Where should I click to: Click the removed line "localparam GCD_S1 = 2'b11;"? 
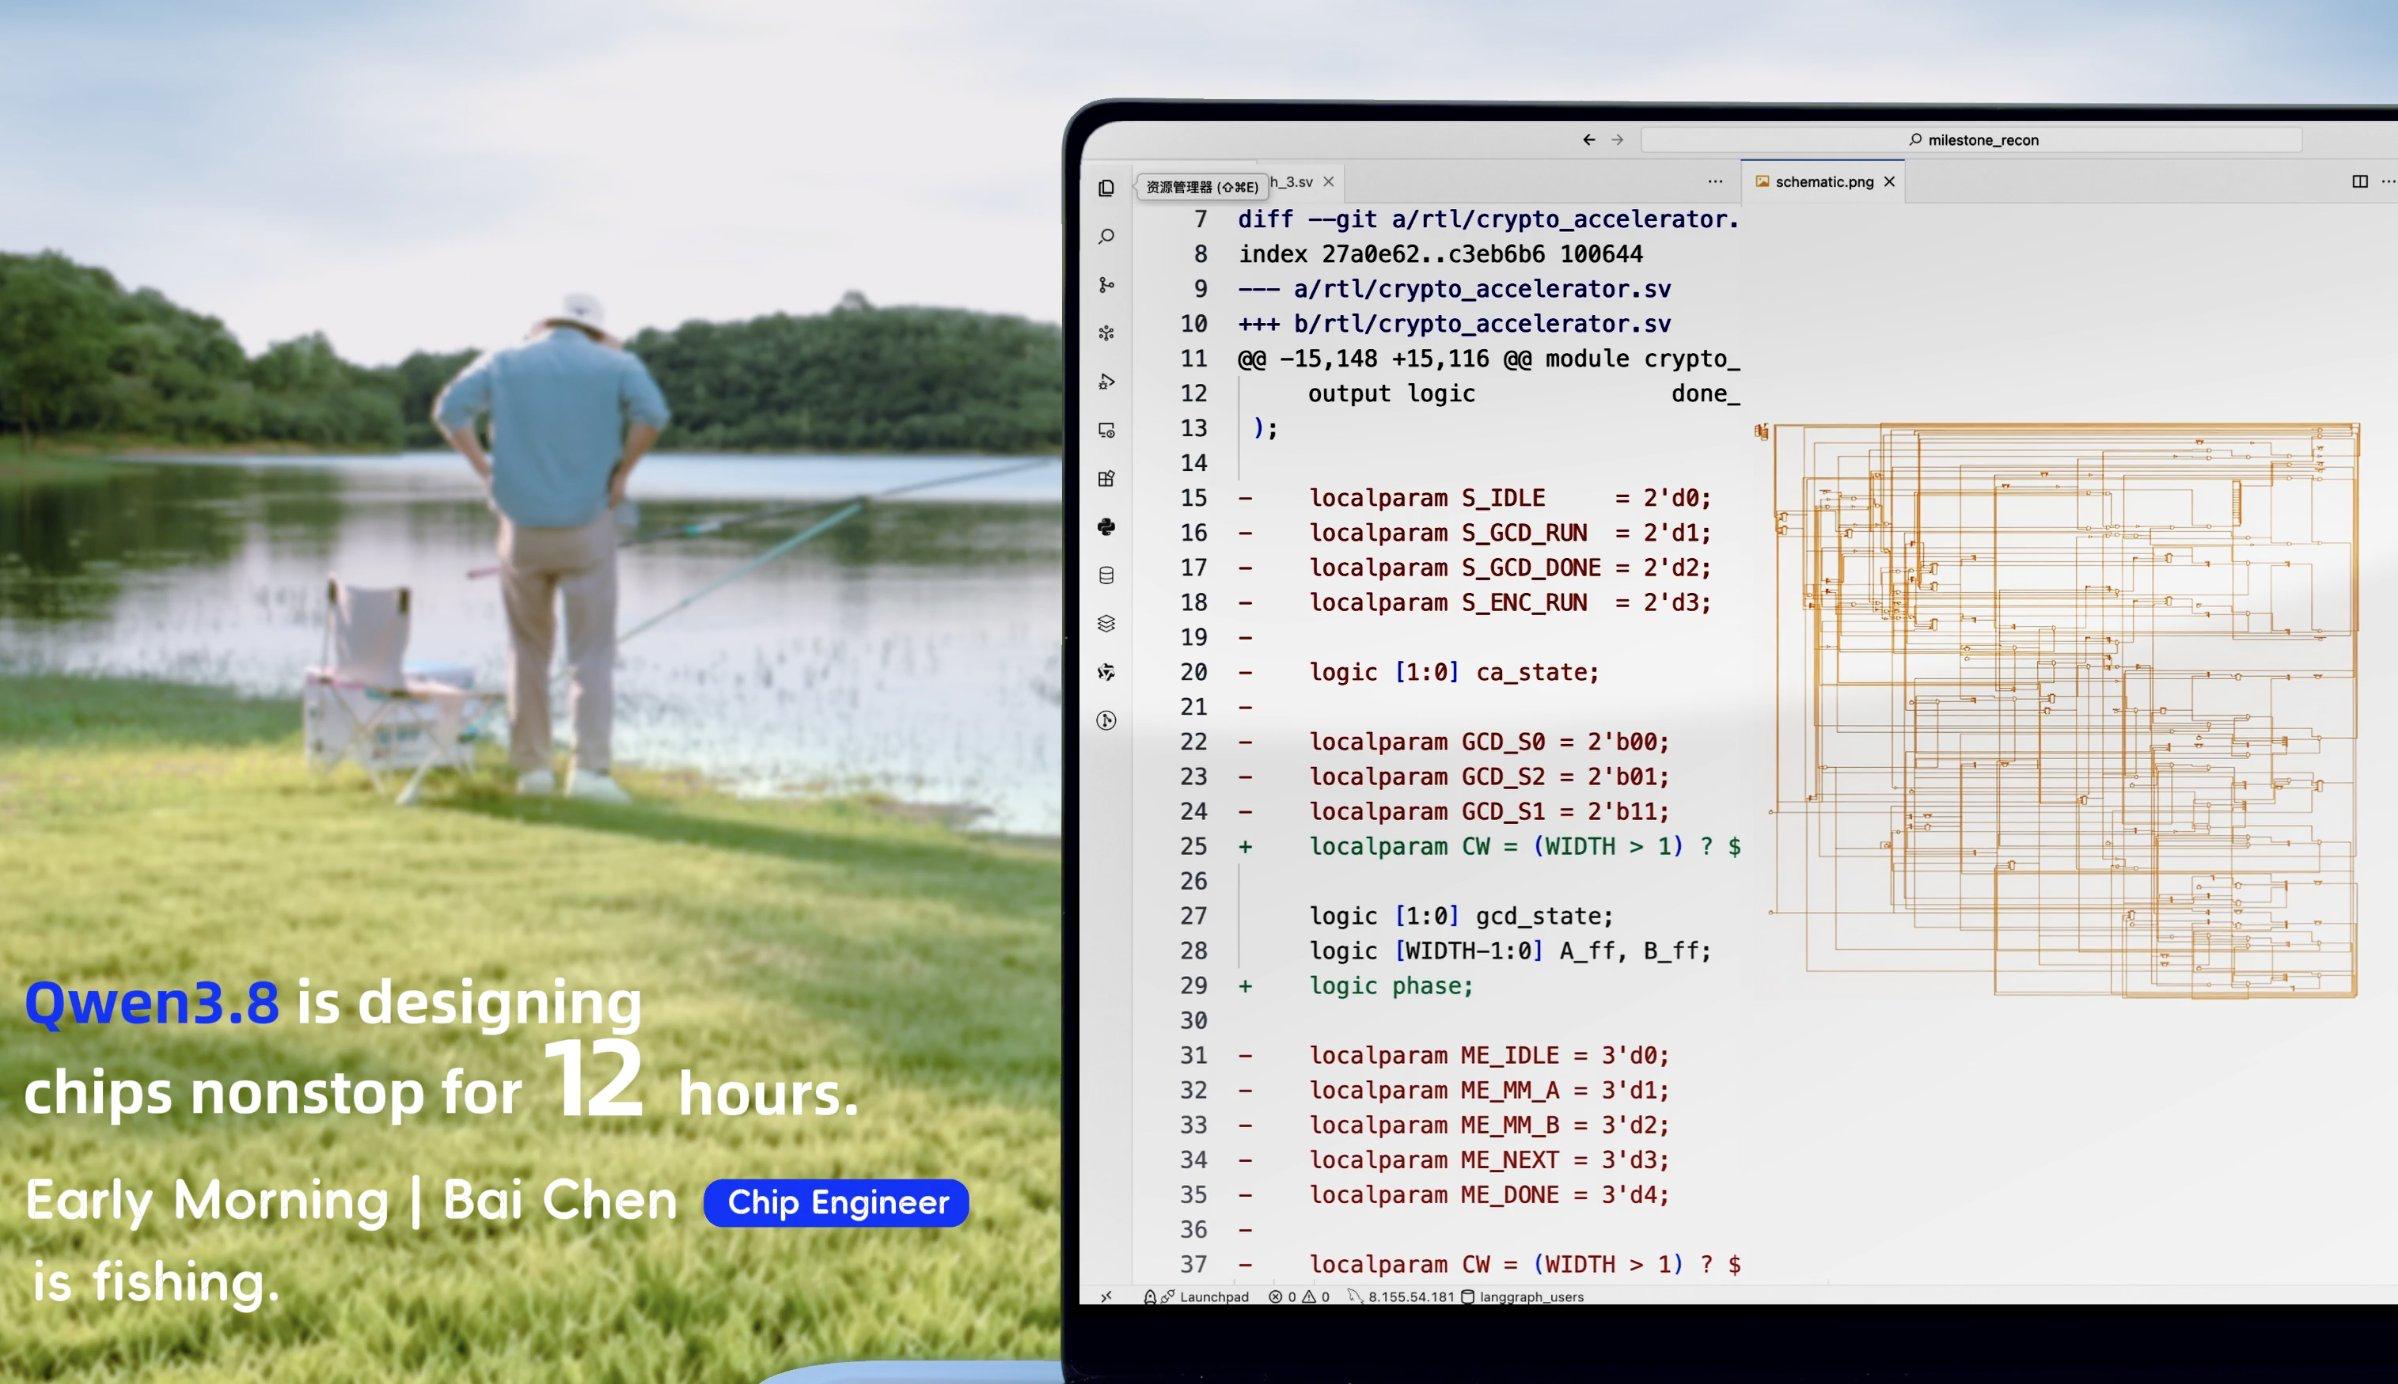(1489, 812)
